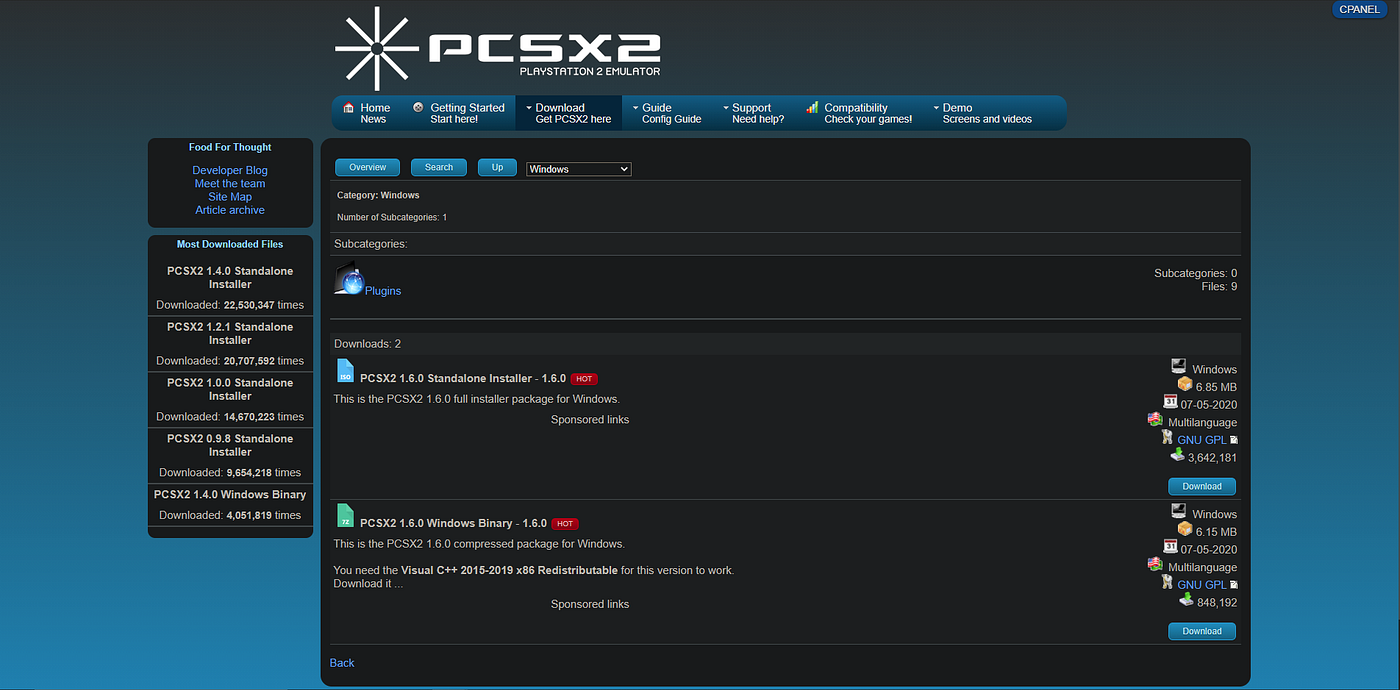Expand the Download menu arrow
1400x690 pixels.
[x=527, y=108]
